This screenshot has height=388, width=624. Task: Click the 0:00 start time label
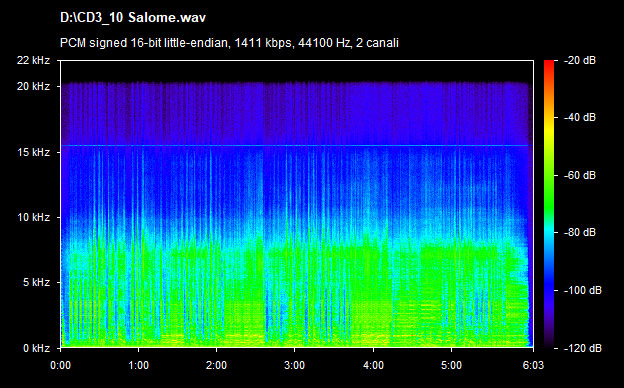(x=60, y=365)
